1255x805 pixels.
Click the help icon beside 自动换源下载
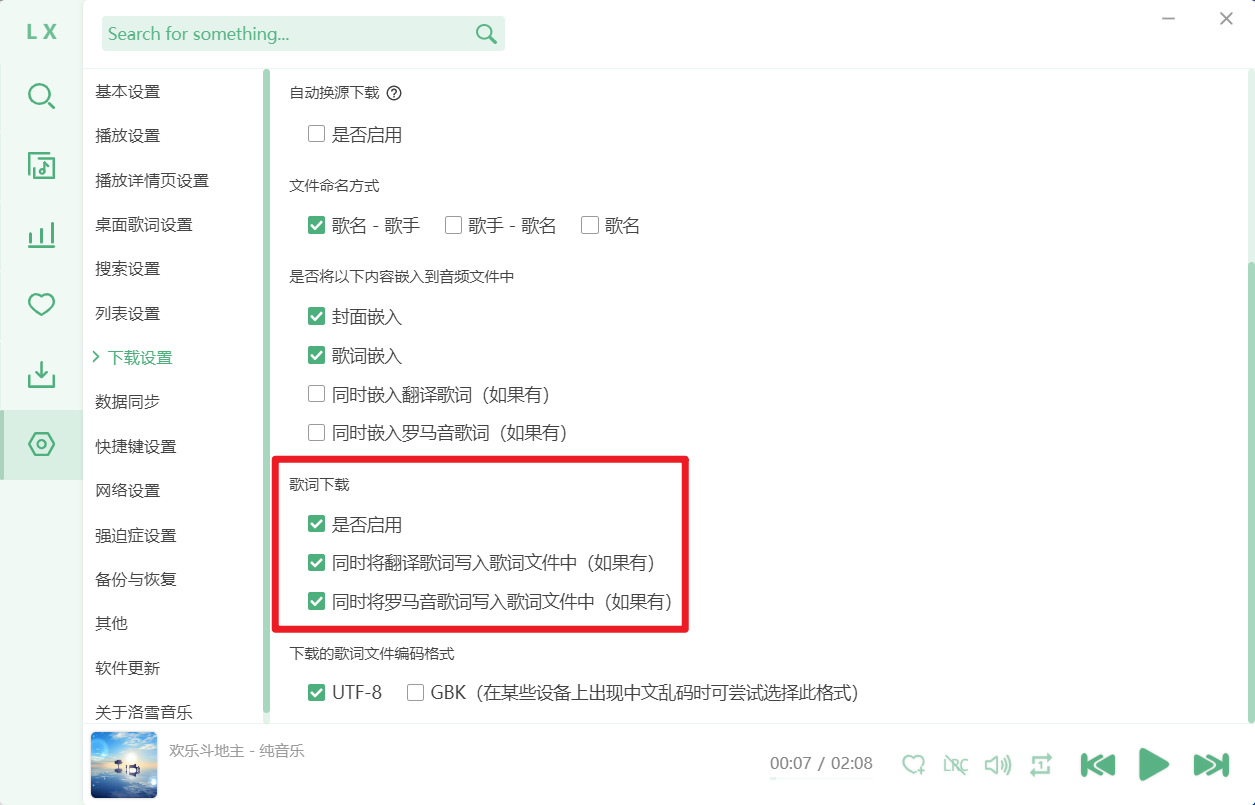(394, 93)
